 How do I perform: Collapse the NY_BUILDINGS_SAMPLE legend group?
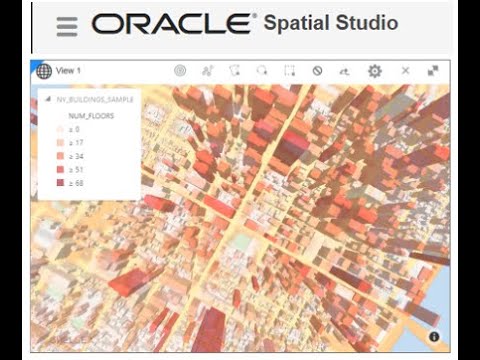click(x=48, y=99)
